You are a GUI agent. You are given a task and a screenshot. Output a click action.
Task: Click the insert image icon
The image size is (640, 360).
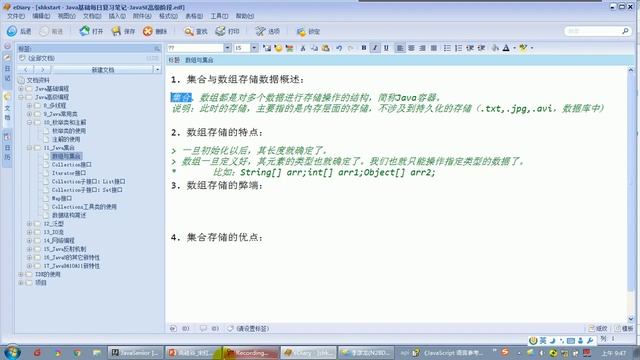tap(267, 48)
